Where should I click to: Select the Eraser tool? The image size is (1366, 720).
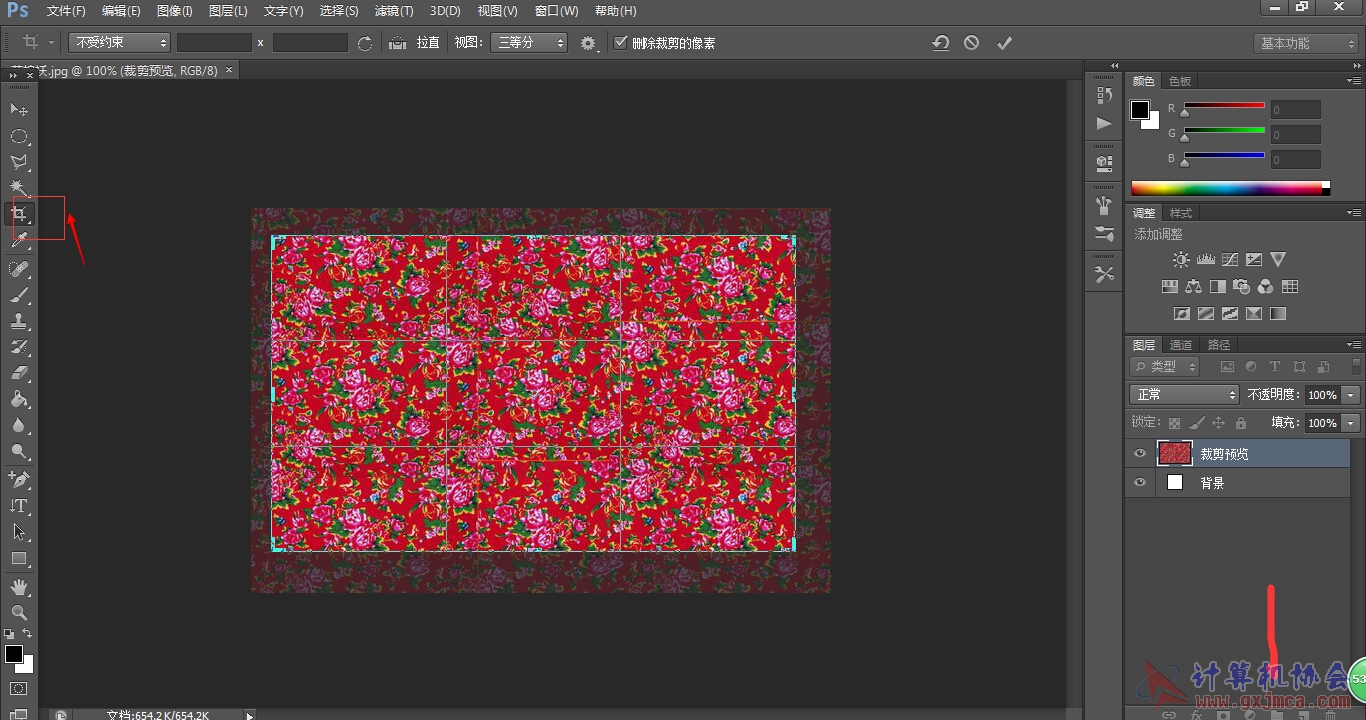tap(19, 373)
